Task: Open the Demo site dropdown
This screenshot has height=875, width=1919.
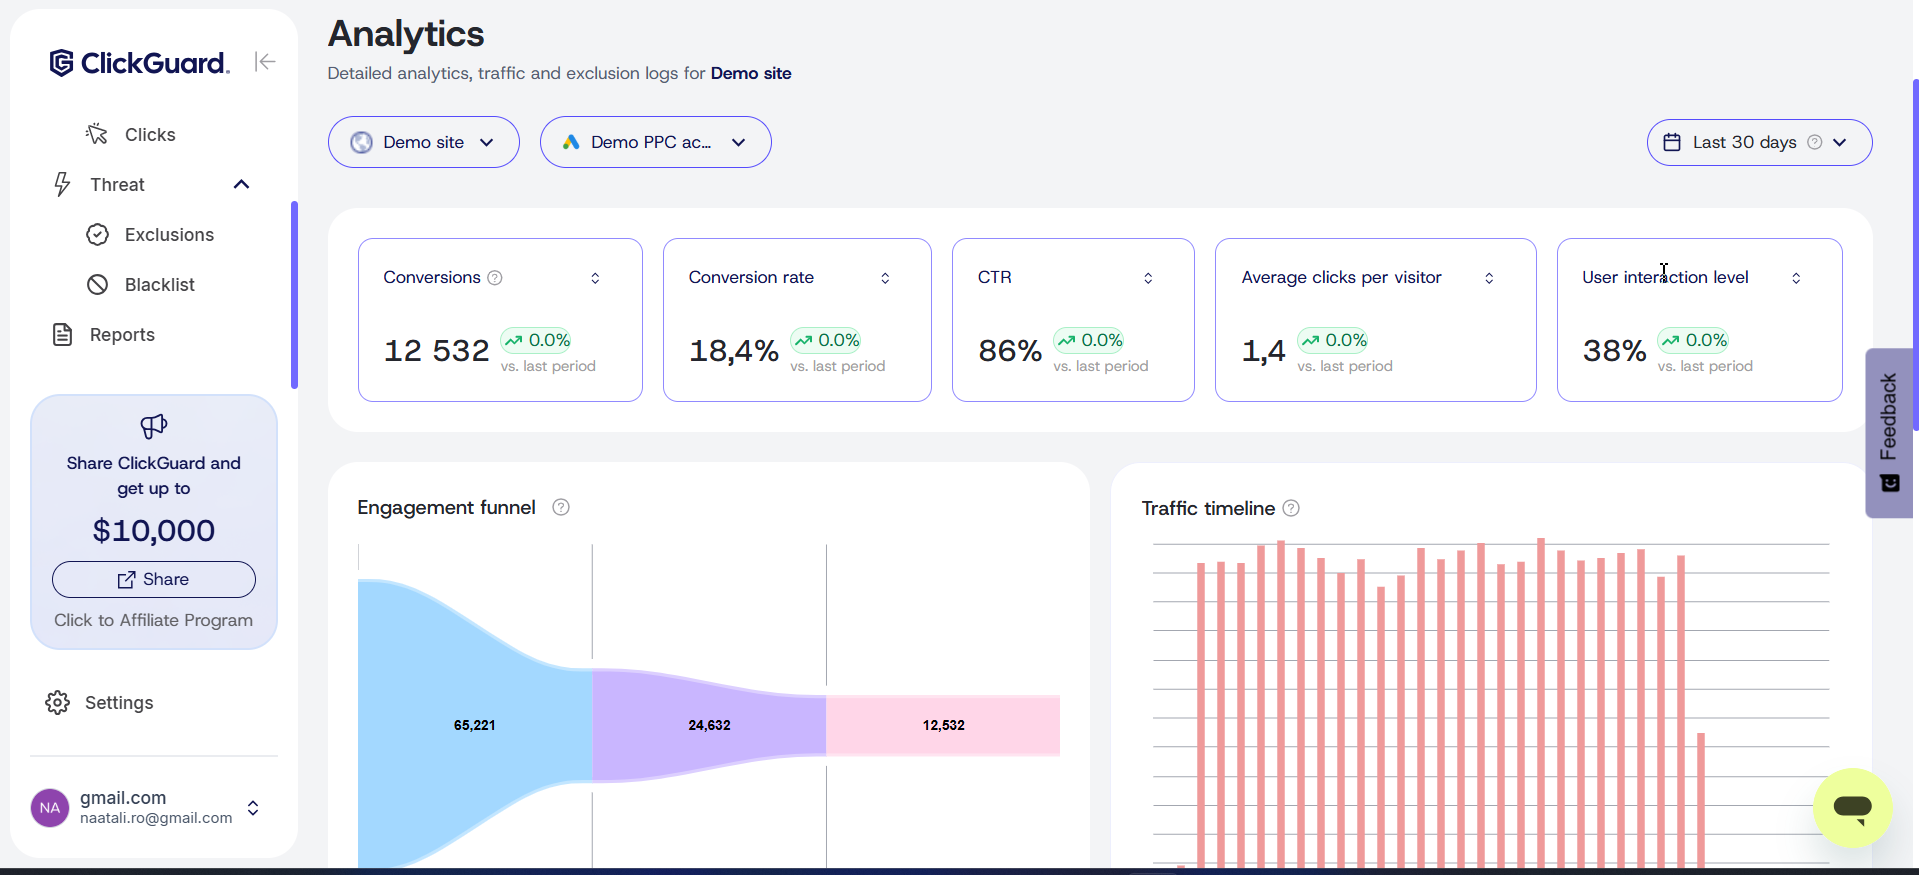Action: 423,142
